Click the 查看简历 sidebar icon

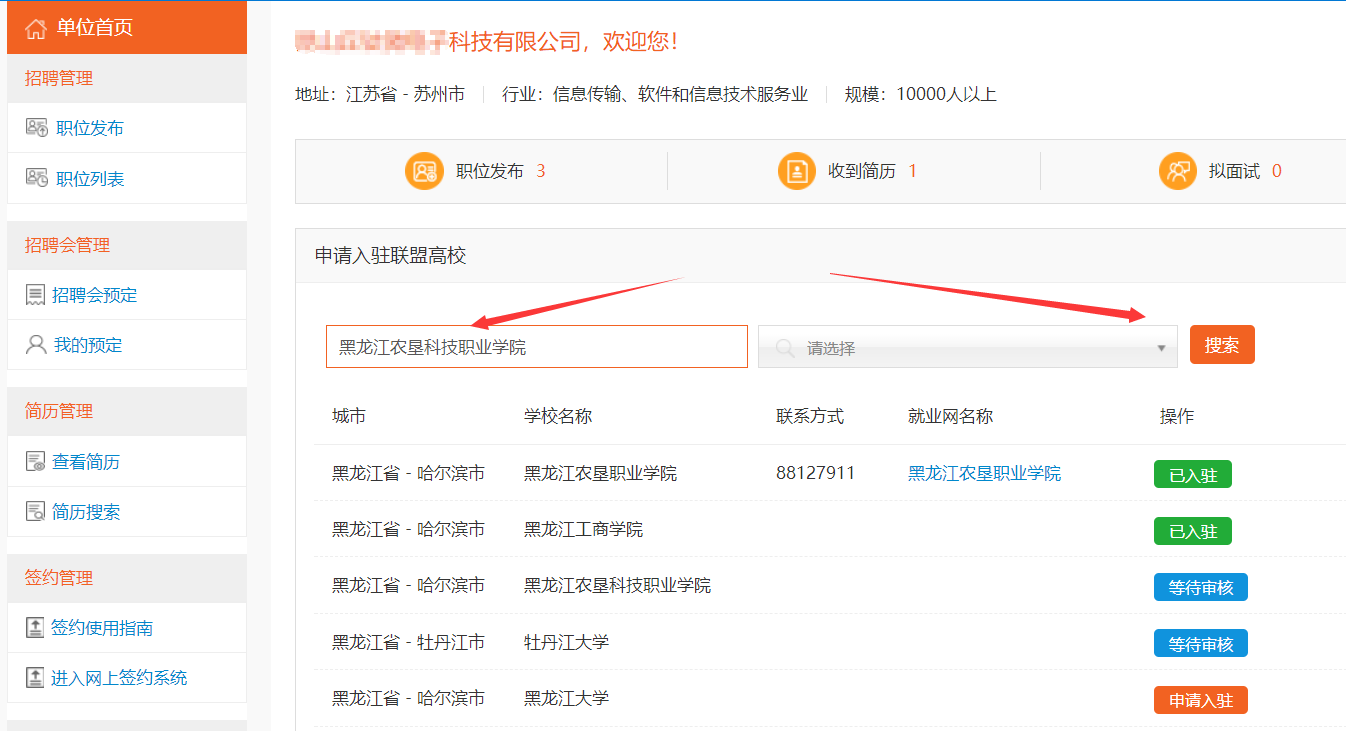[x=35, y=462]
